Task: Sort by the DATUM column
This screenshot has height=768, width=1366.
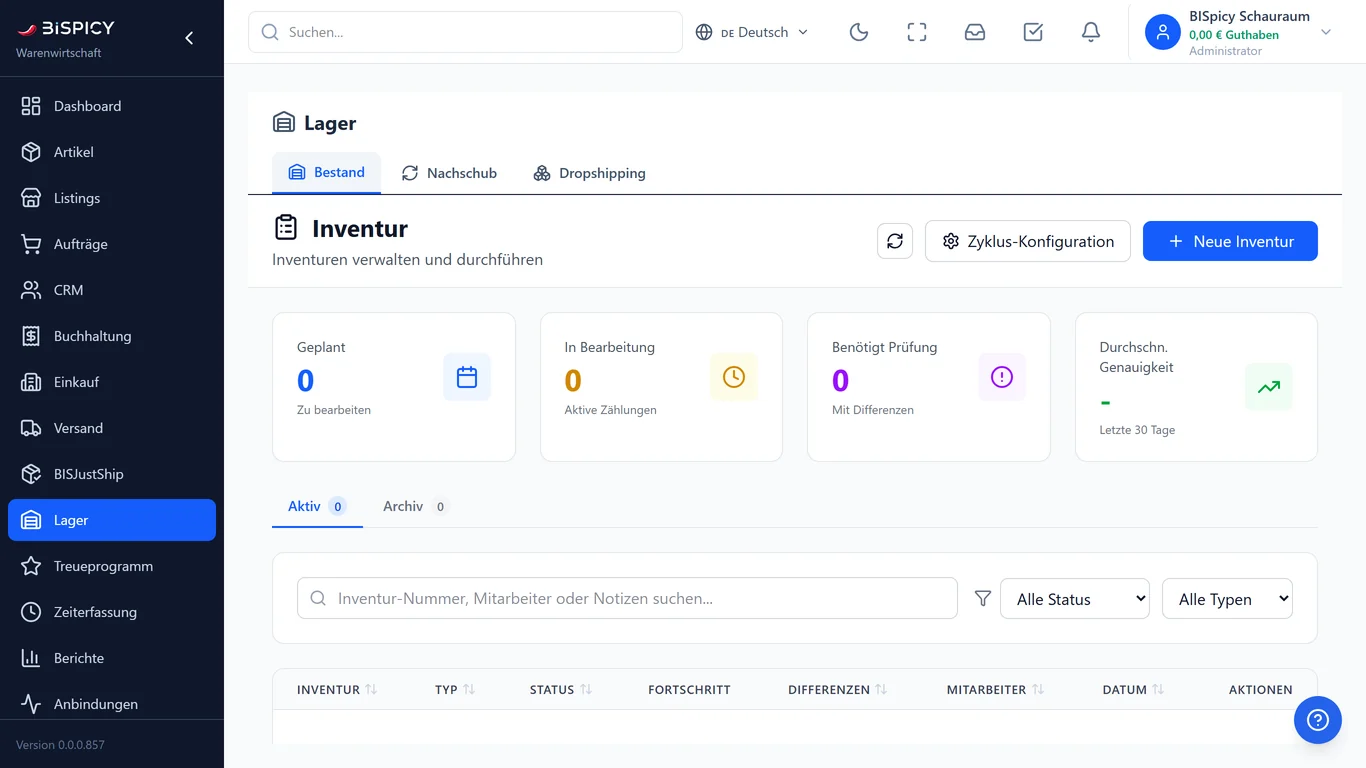Action: tap(1134, 690)
